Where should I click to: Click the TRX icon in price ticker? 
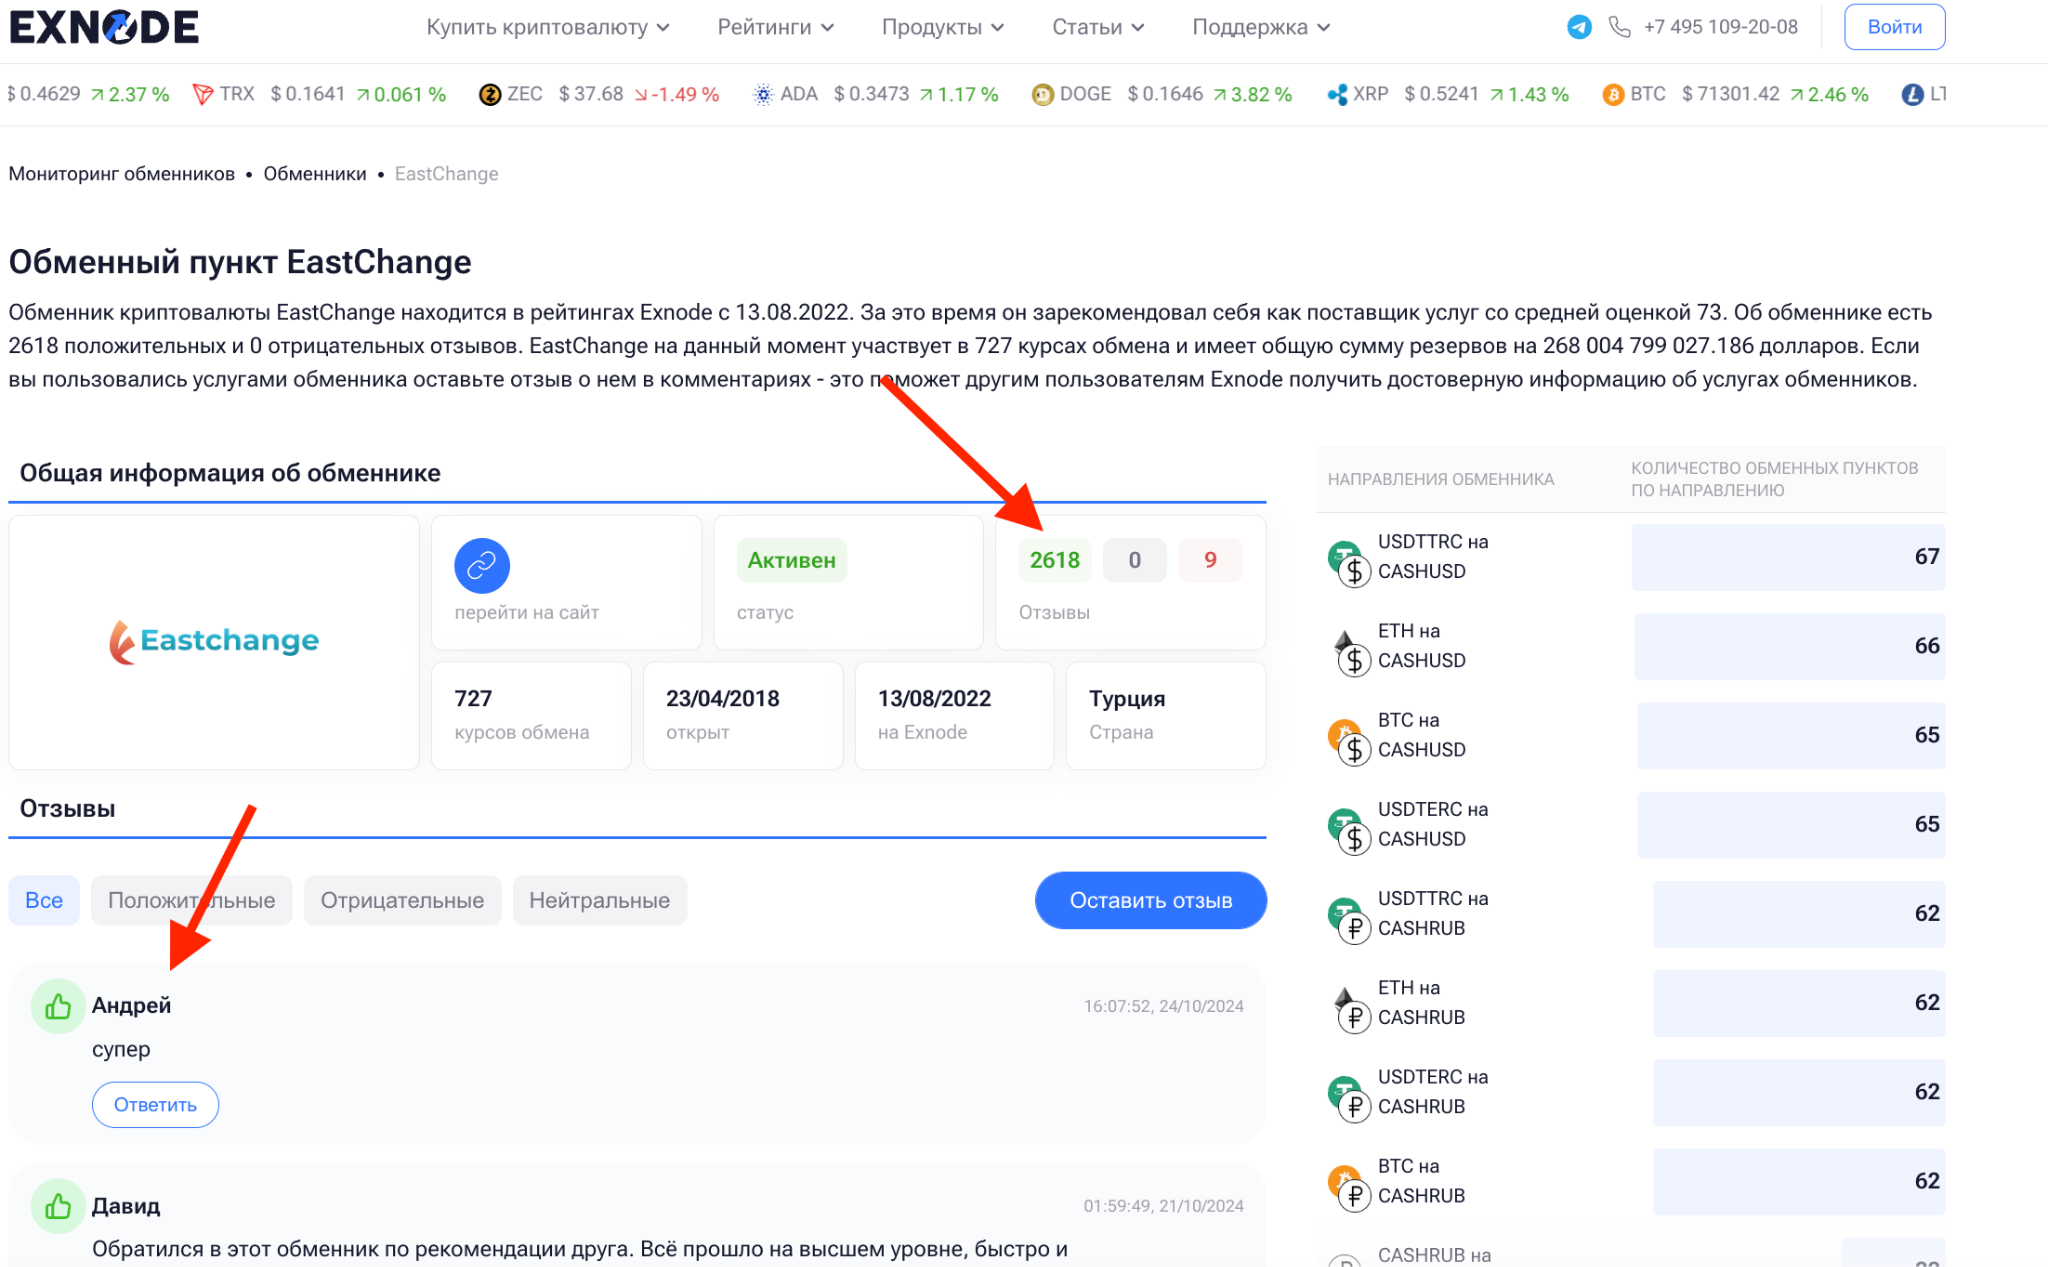(x=203, y=94)
